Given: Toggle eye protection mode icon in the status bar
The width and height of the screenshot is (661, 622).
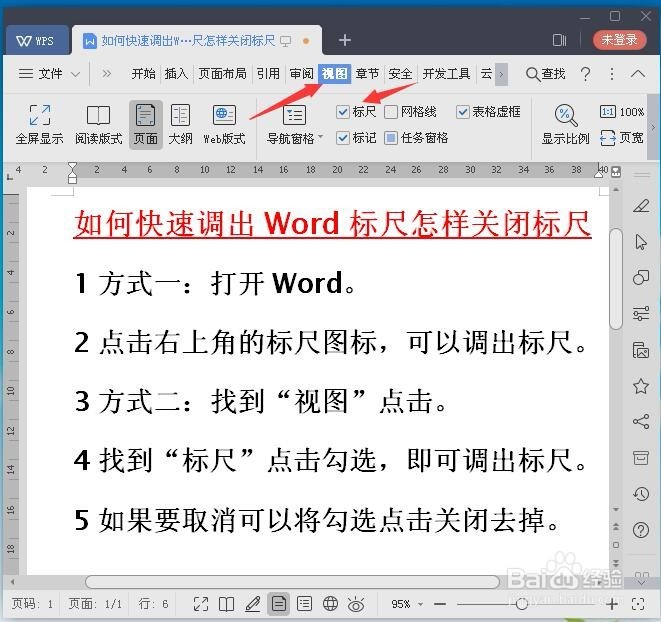Looking at the screenshot, I should point(356,604).
